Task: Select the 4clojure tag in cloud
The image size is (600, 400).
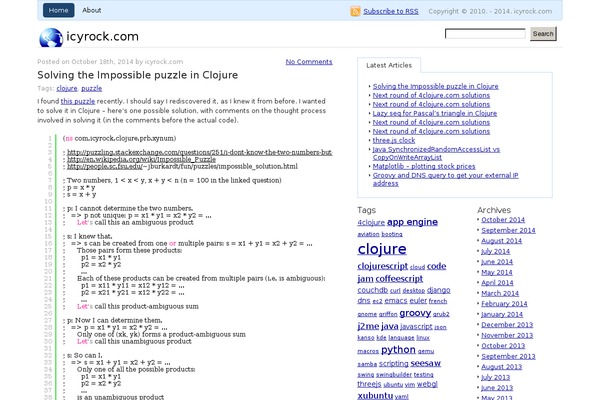Action: coord(371,222)
